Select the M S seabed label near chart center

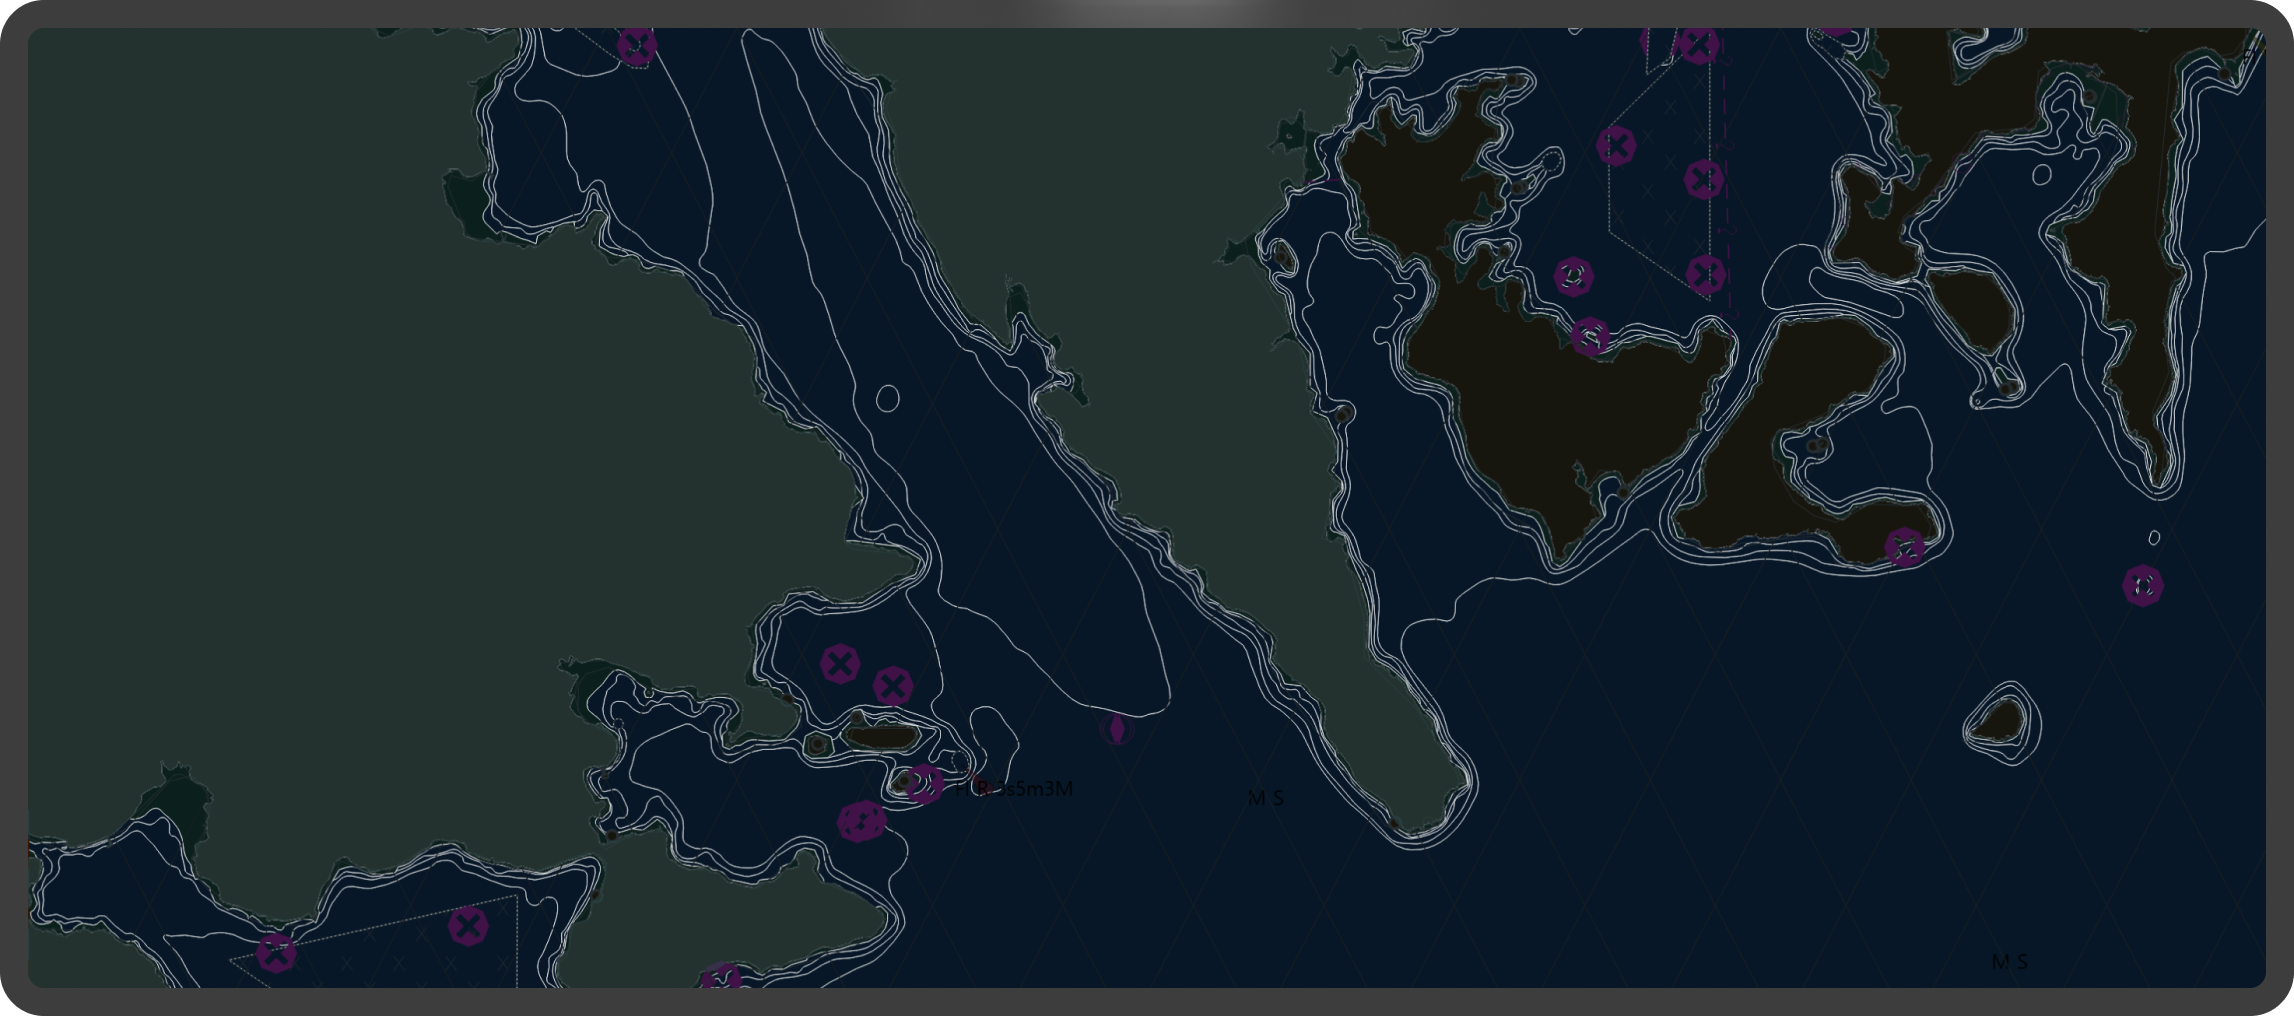coord(1265,798)
